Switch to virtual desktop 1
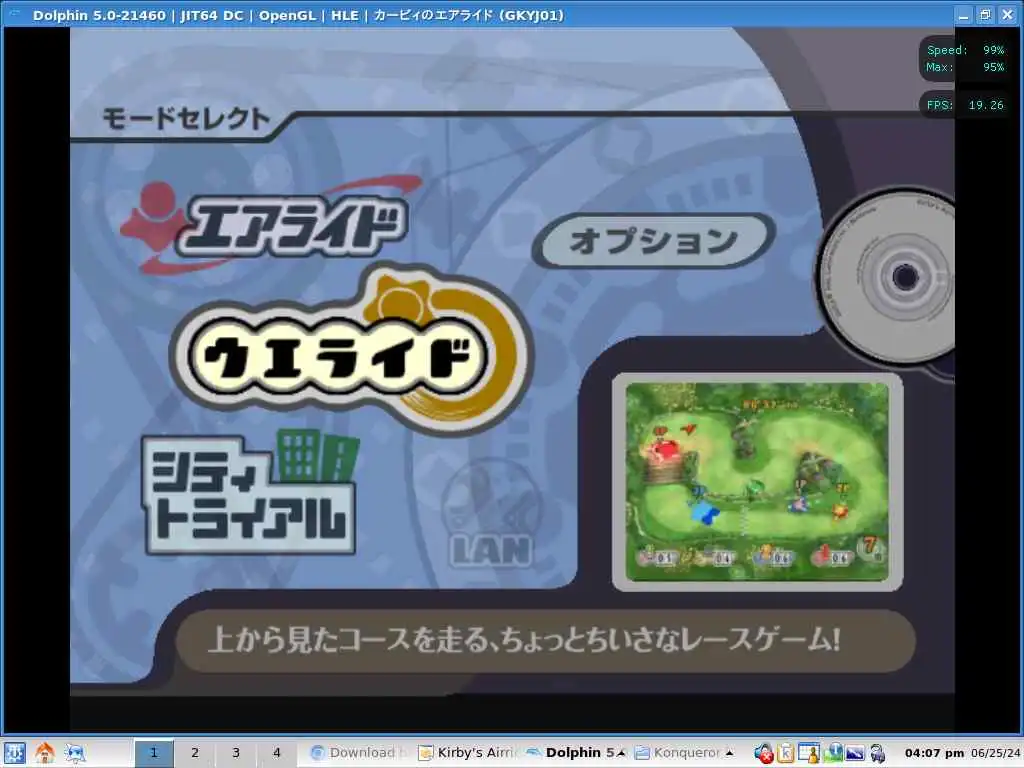The image size is (1024, 768). [x=154, y=753]
